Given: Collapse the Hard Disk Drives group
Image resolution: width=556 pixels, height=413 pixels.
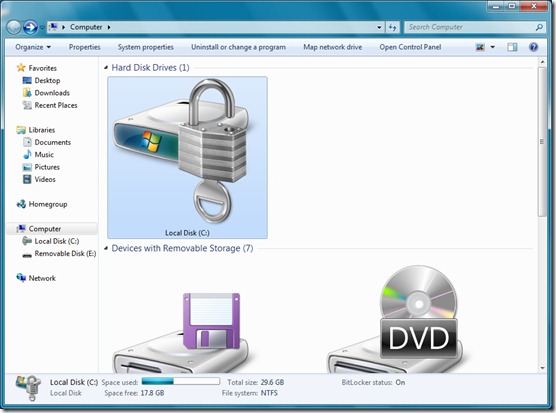Looking at the screenshot, I should pos(106,67).
